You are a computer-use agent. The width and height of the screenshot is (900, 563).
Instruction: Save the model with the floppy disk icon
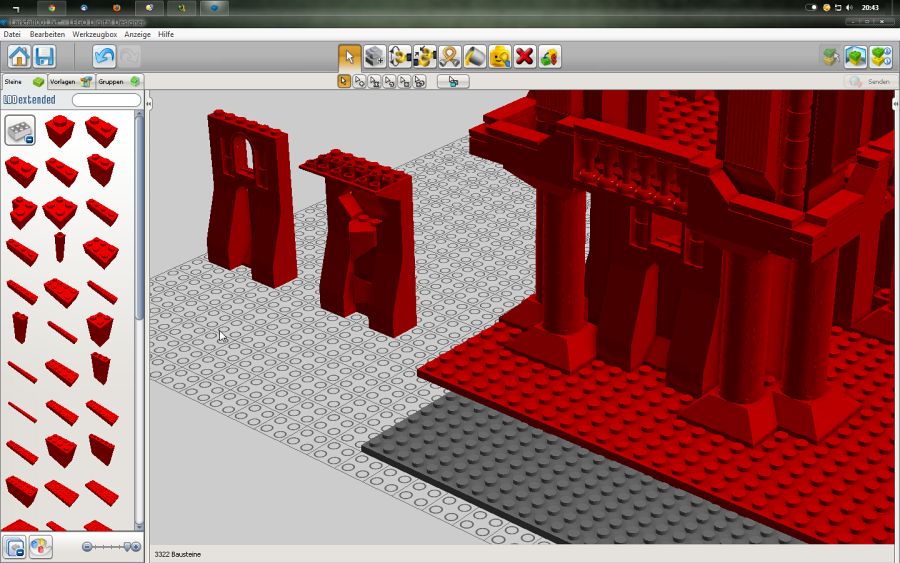pyautogui.click(x=44, y=56)
